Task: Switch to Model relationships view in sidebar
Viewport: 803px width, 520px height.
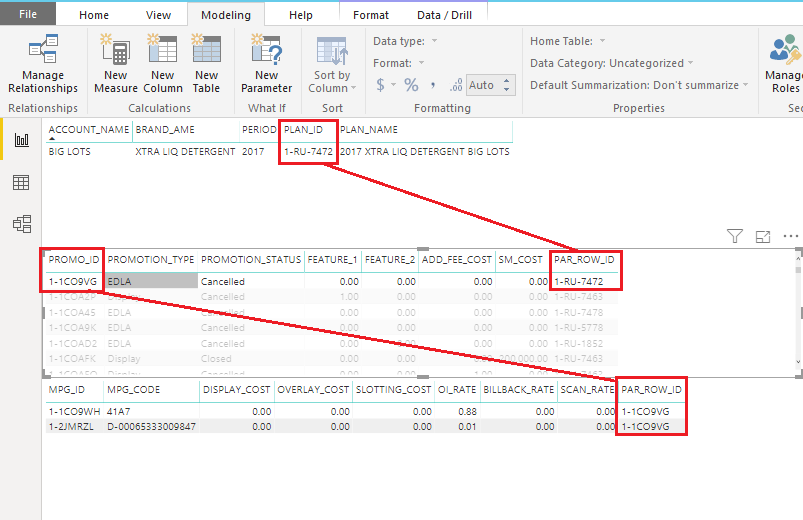Action: point(22,224)
